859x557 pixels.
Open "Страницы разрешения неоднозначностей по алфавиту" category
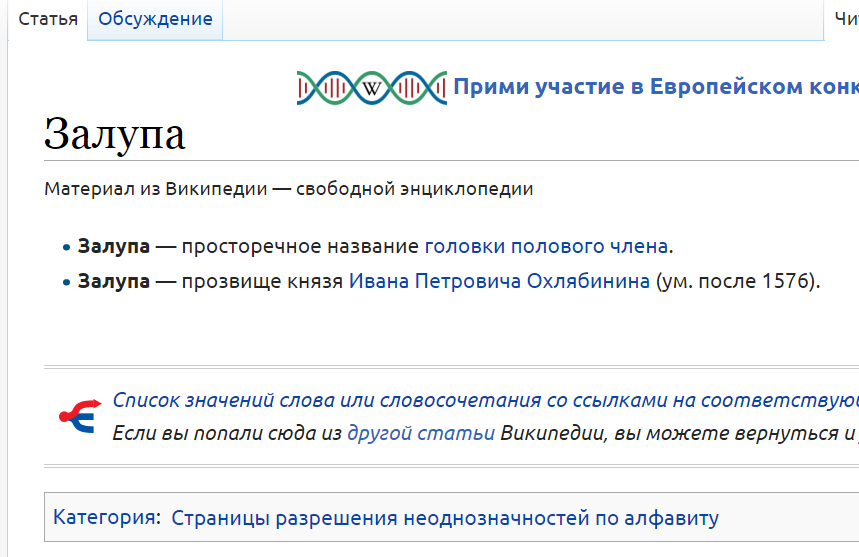[445, 518]
